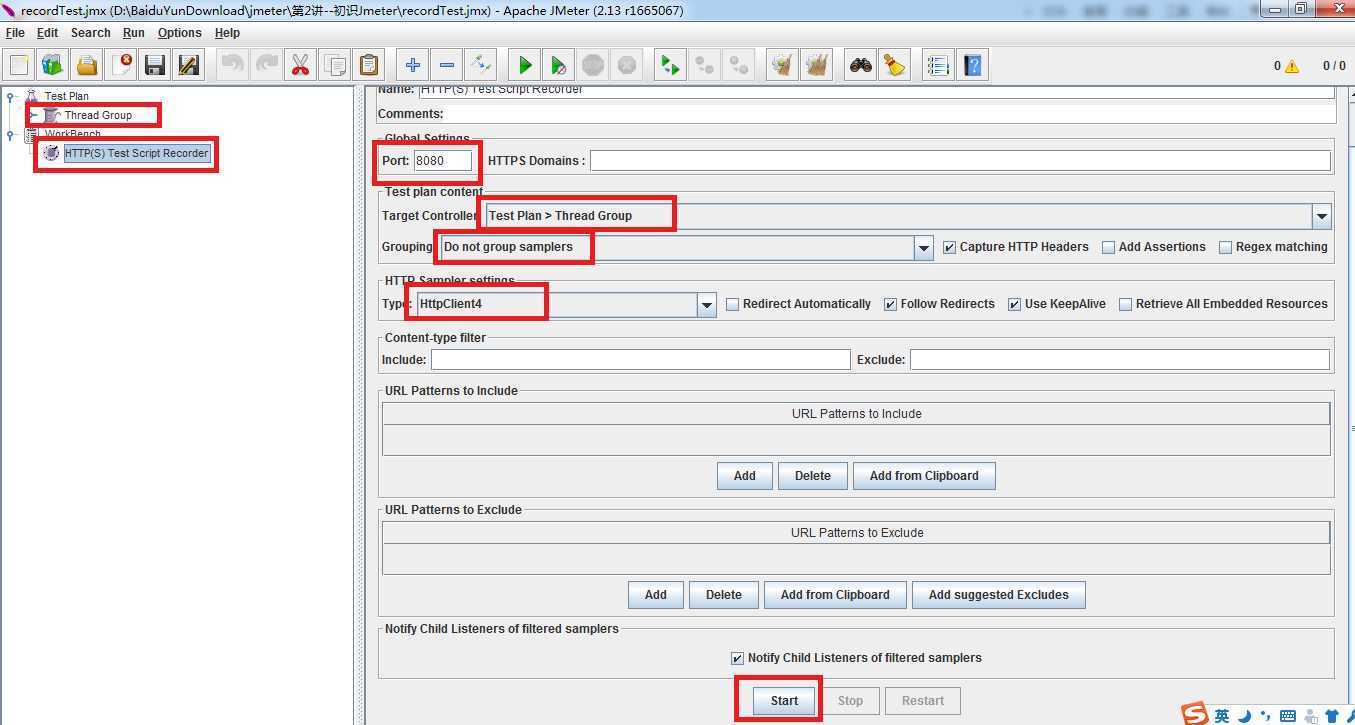
Task: Click the Paste clipboard icon
Action: [x=368, y=65]
